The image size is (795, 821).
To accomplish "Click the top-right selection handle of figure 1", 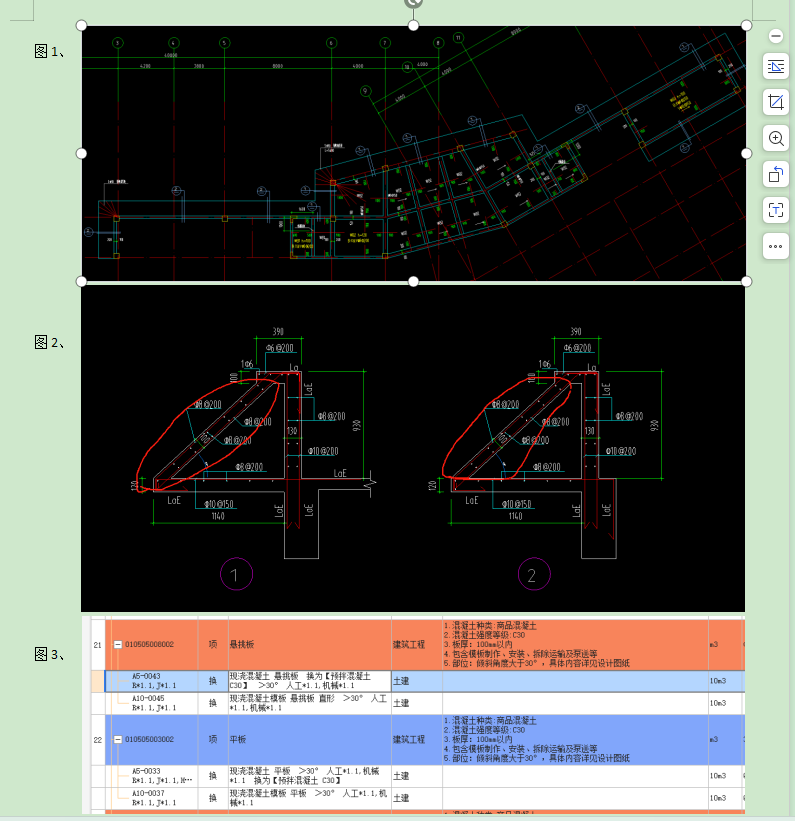I will pos(746,25).
